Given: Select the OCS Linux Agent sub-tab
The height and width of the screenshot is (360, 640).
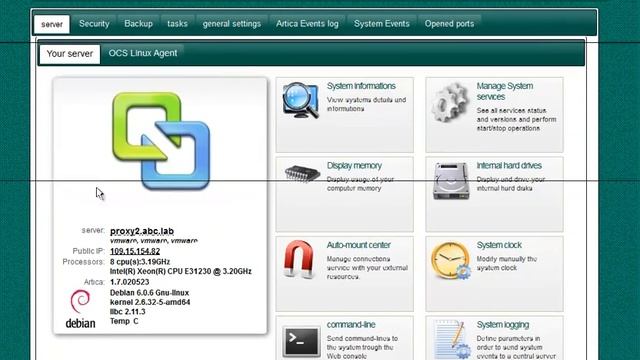Looking at the screenshot, I should click(143, 53).
